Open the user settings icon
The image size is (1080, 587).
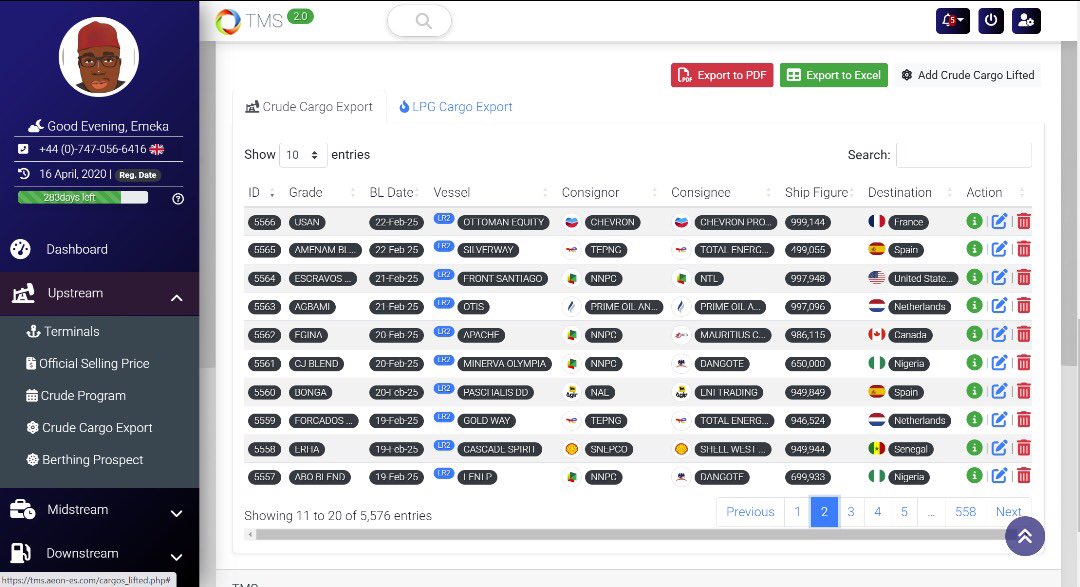click(x=1026, y=21)
